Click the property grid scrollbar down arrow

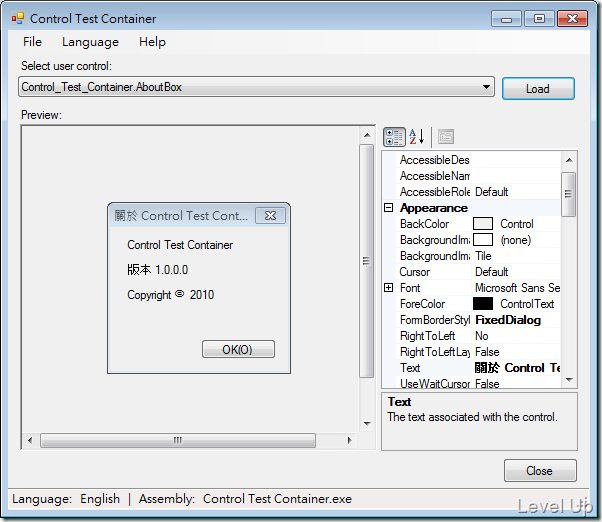pyautogui.click(x=569, y=380)
